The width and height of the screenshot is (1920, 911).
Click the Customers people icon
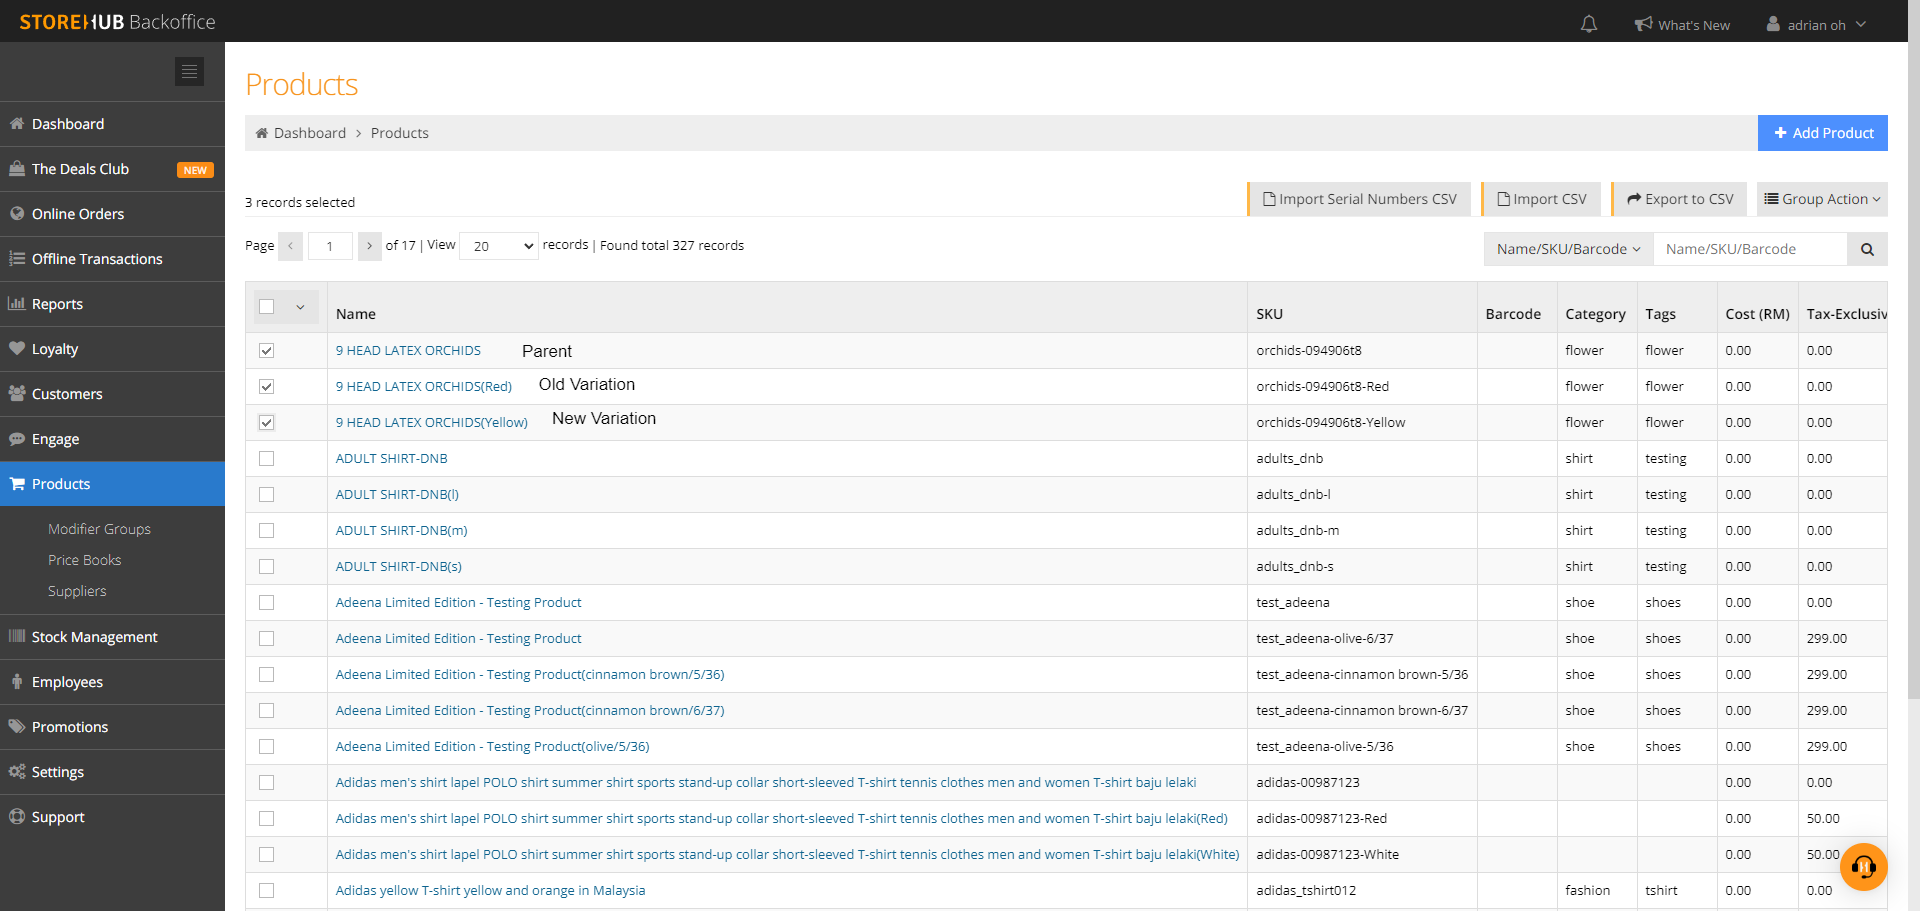pyautogui.click(x=17, y=394)
